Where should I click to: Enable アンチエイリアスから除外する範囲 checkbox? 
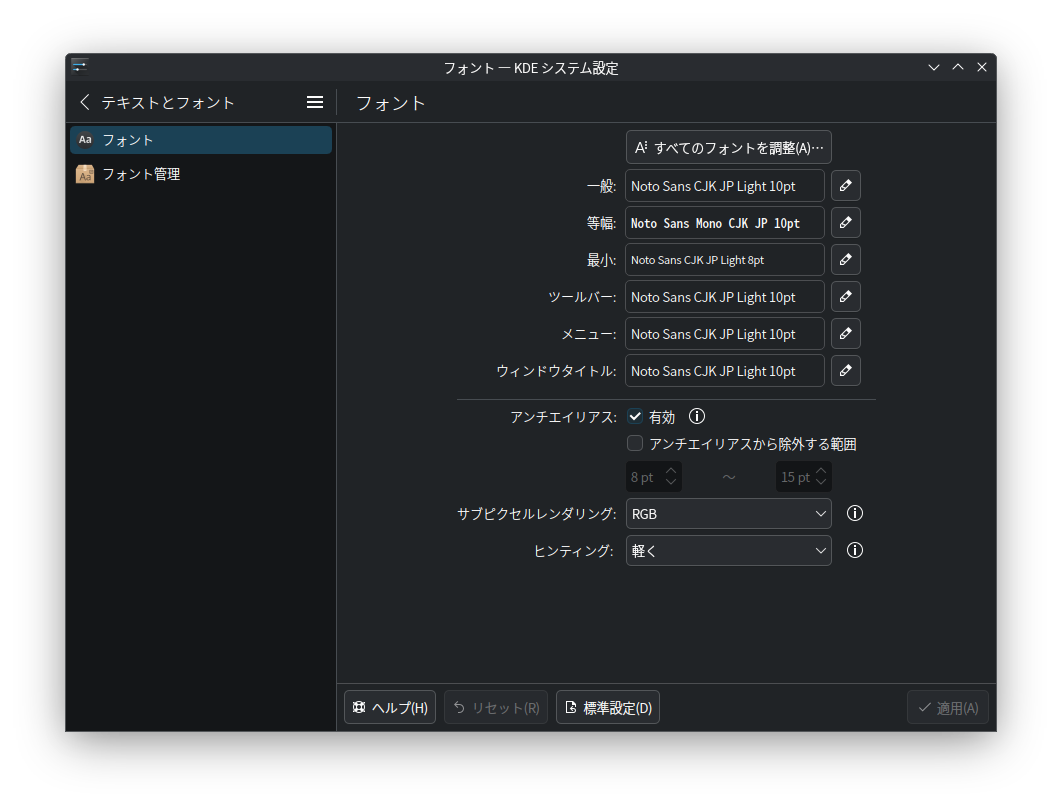[x=635, y=444]
